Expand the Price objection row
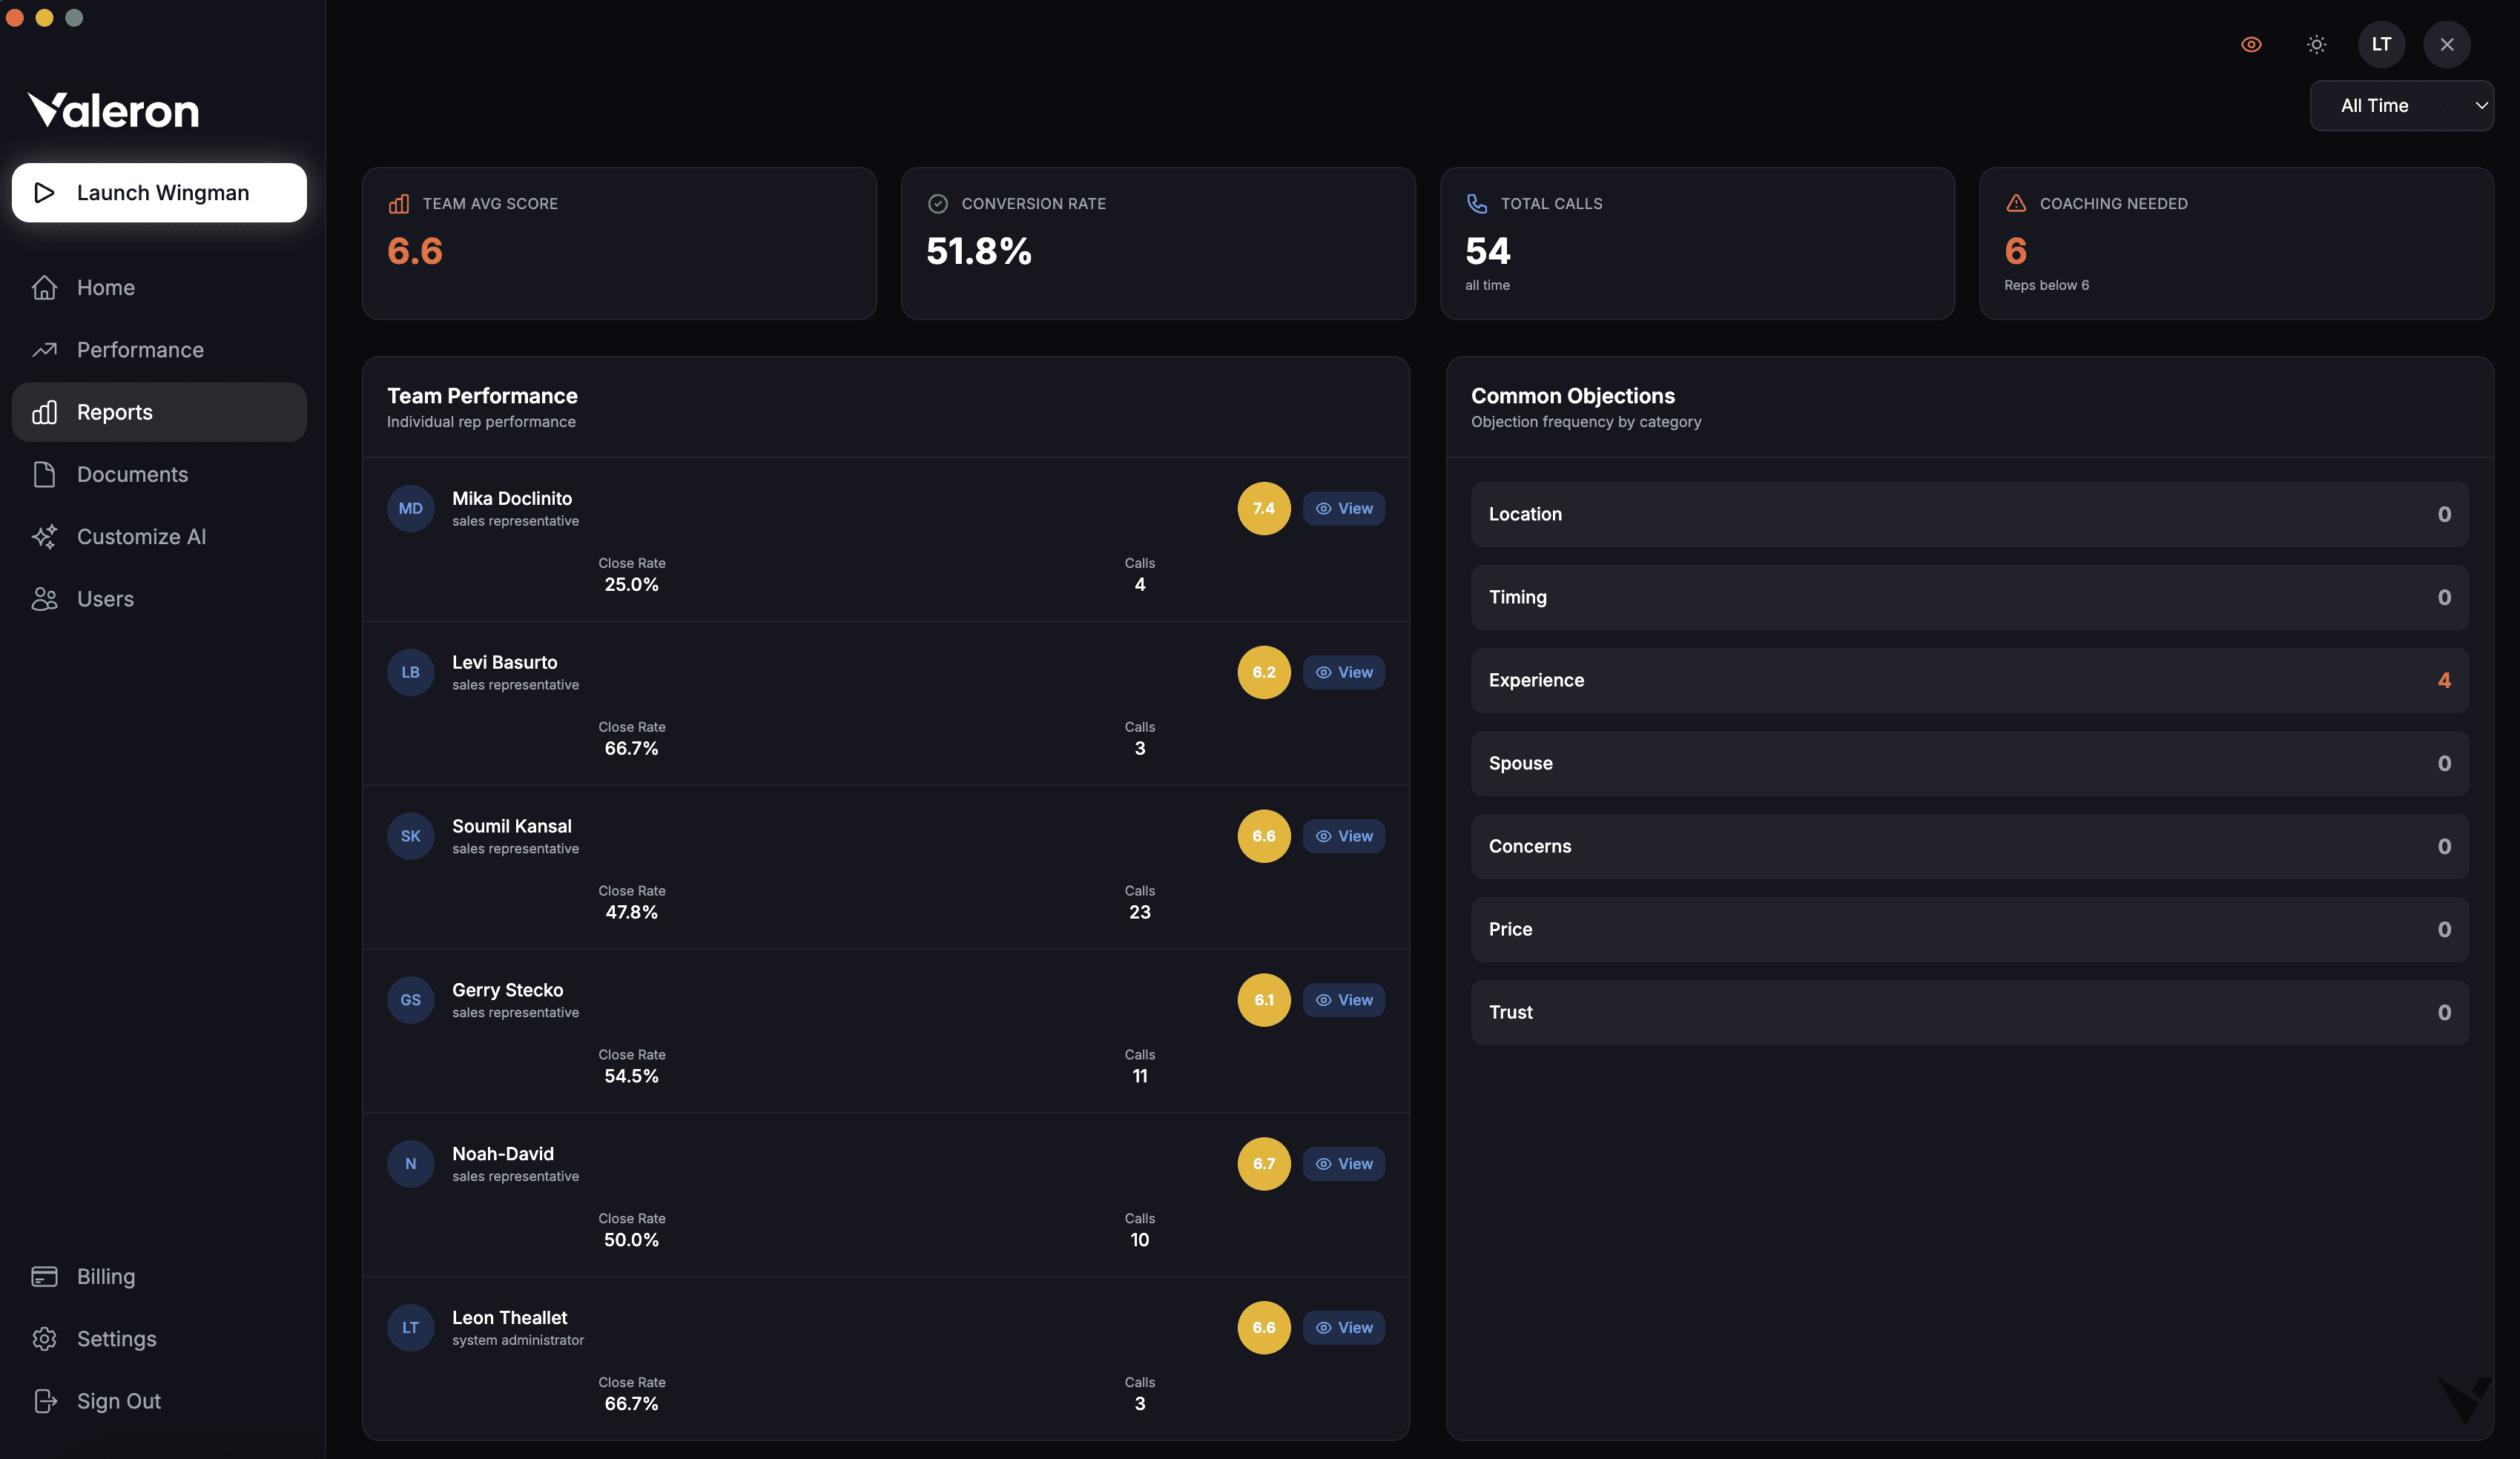The height and width of the screenshot is (1459, 2520). pos(1968,929)
